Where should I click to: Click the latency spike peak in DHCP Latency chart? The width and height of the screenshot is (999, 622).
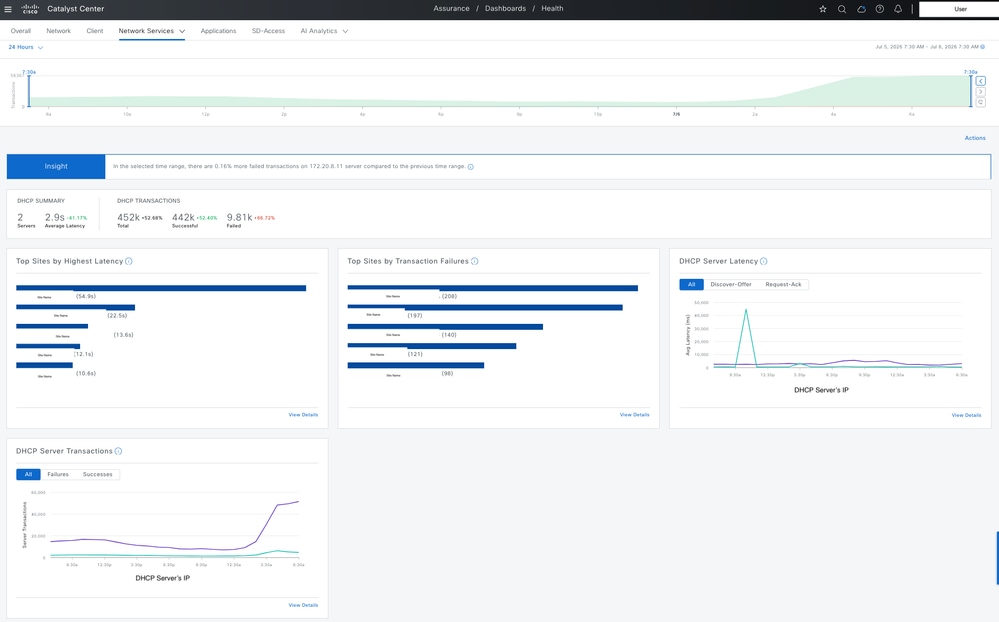[x=745, y=310]
